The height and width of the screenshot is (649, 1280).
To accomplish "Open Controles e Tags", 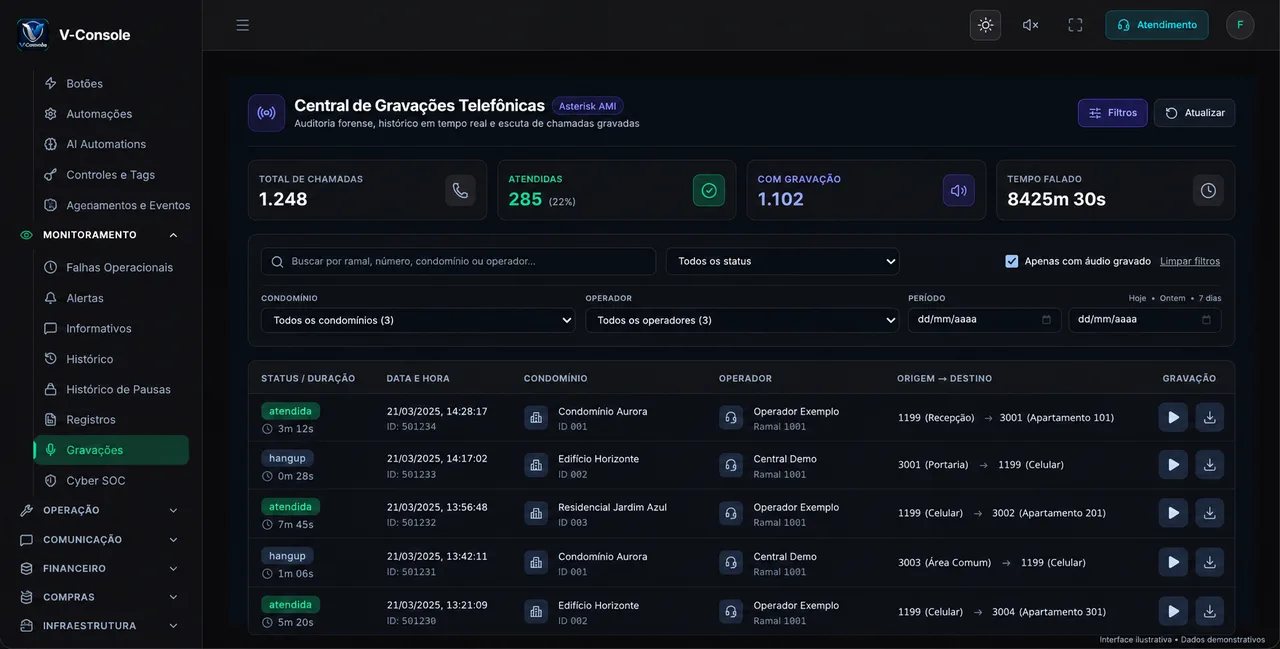I will (111, 175).
